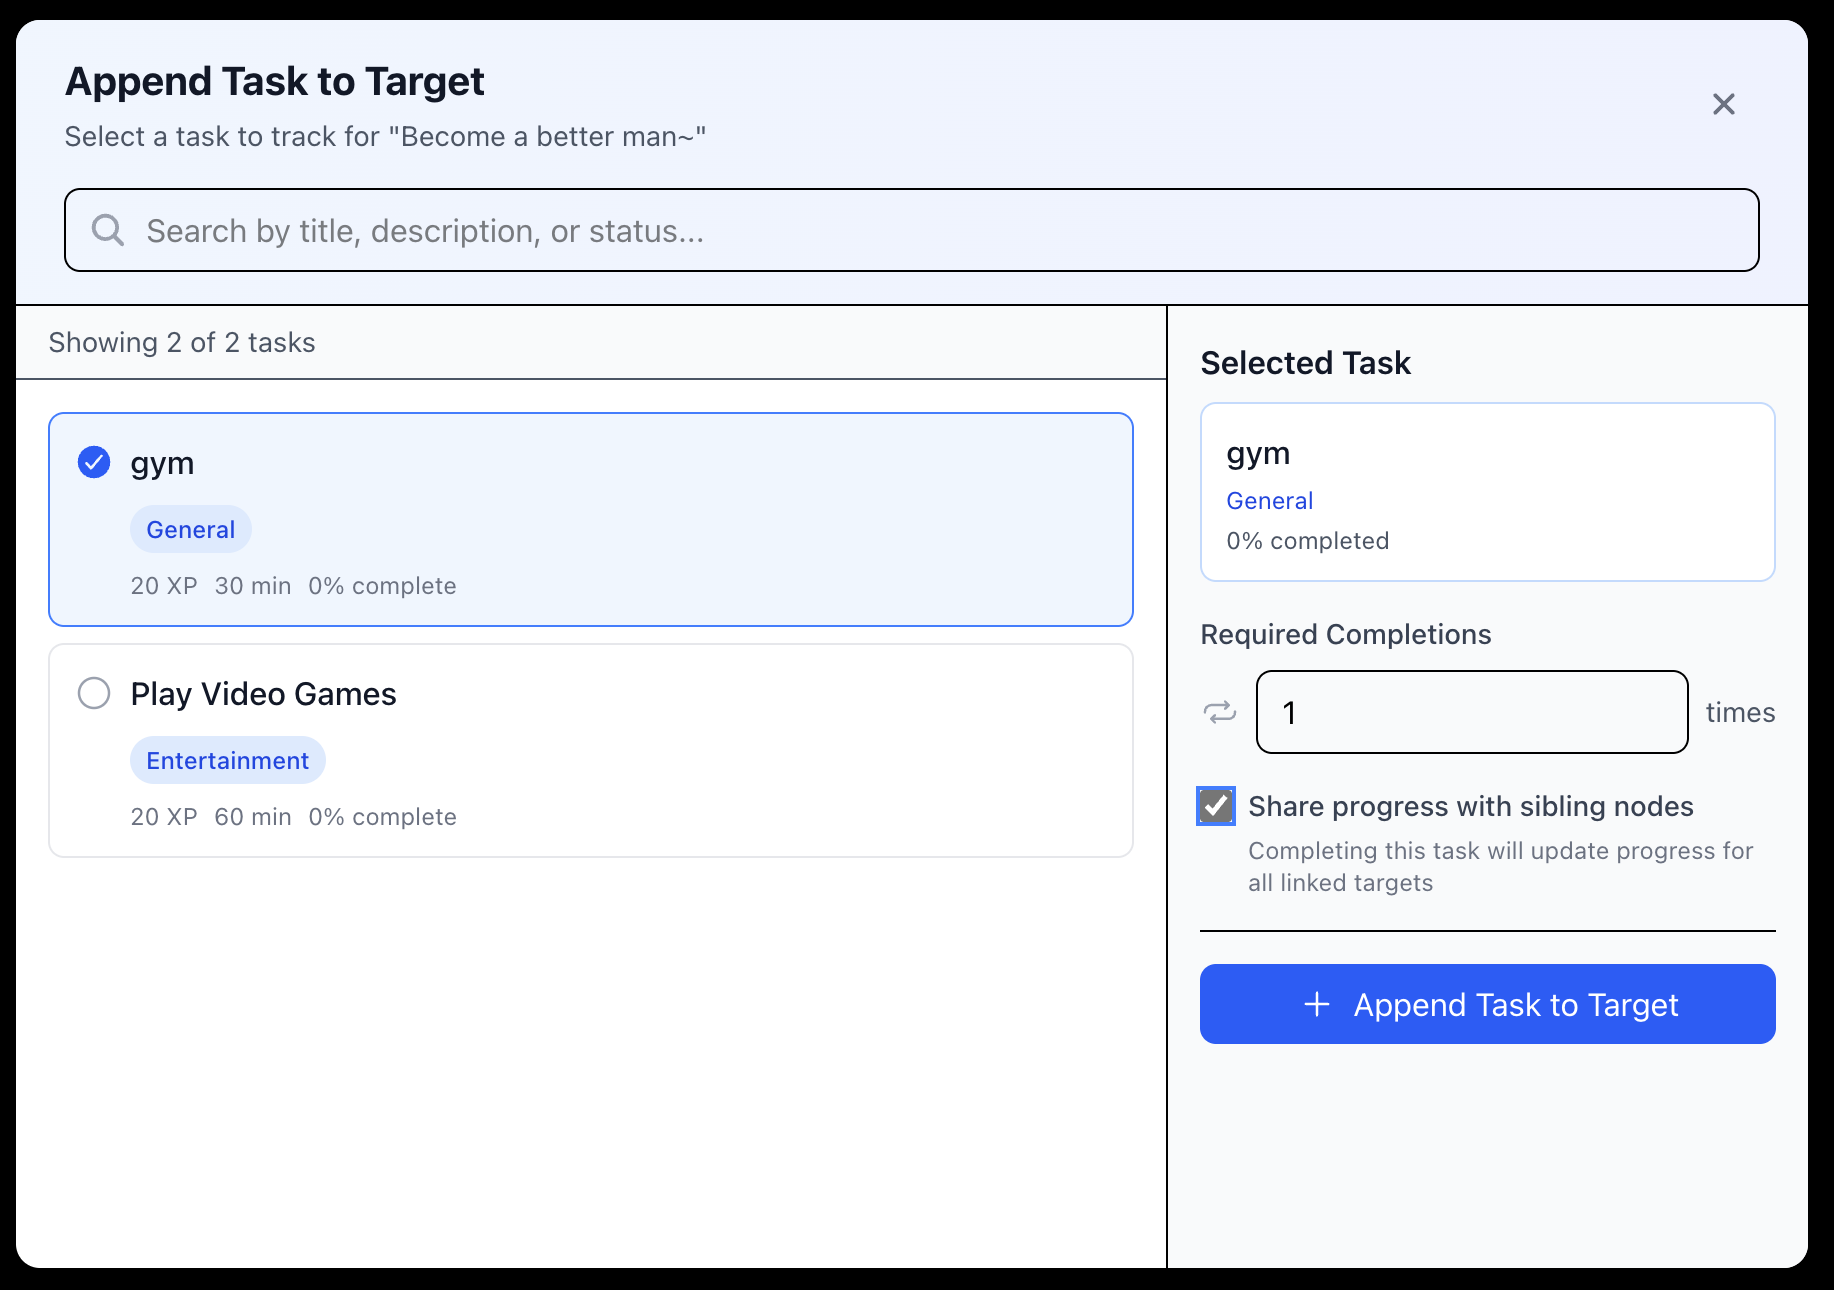
Task: Close the Append Task dialog
Action: tap(1723, 104)
